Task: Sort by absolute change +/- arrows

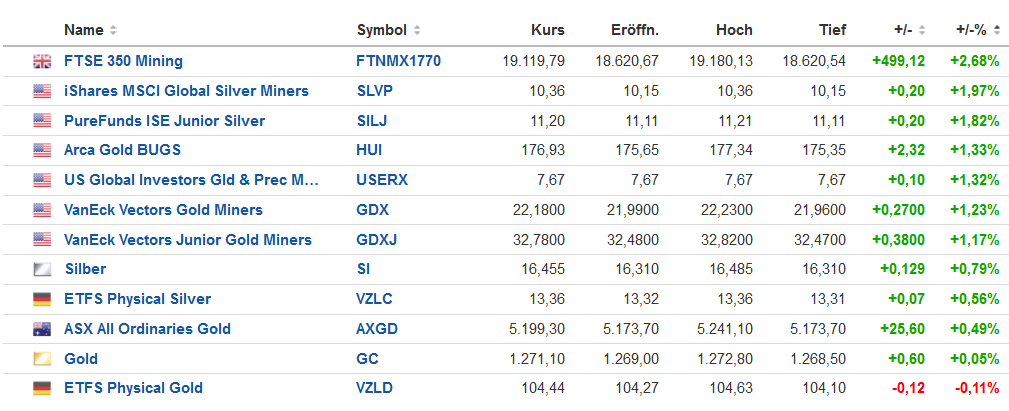Action: pyautogui.click(x=921, y=30)
